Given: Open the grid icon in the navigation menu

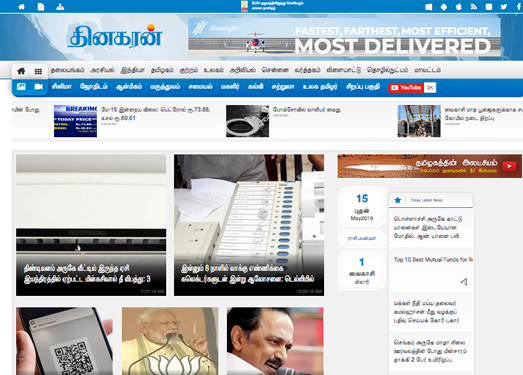Looking at the screenshot, I should click(x=38, y=71).
